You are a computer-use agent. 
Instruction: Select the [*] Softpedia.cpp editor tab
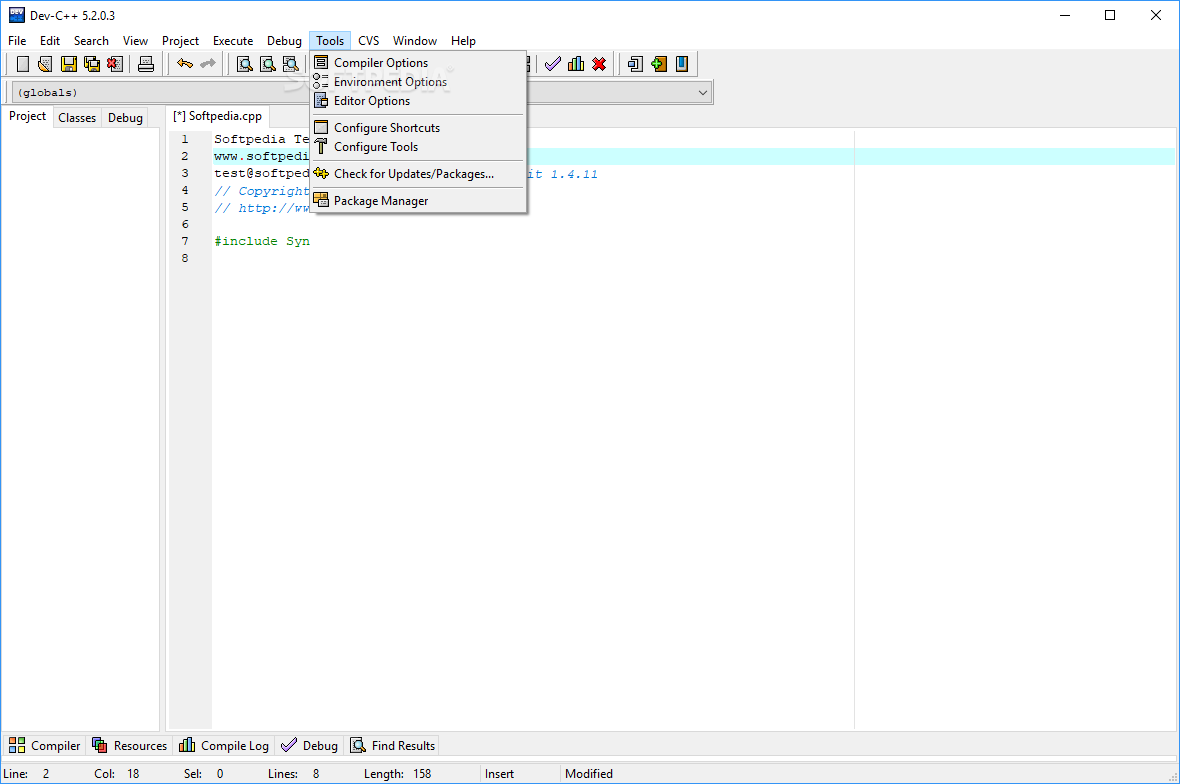tap(217, 116)
